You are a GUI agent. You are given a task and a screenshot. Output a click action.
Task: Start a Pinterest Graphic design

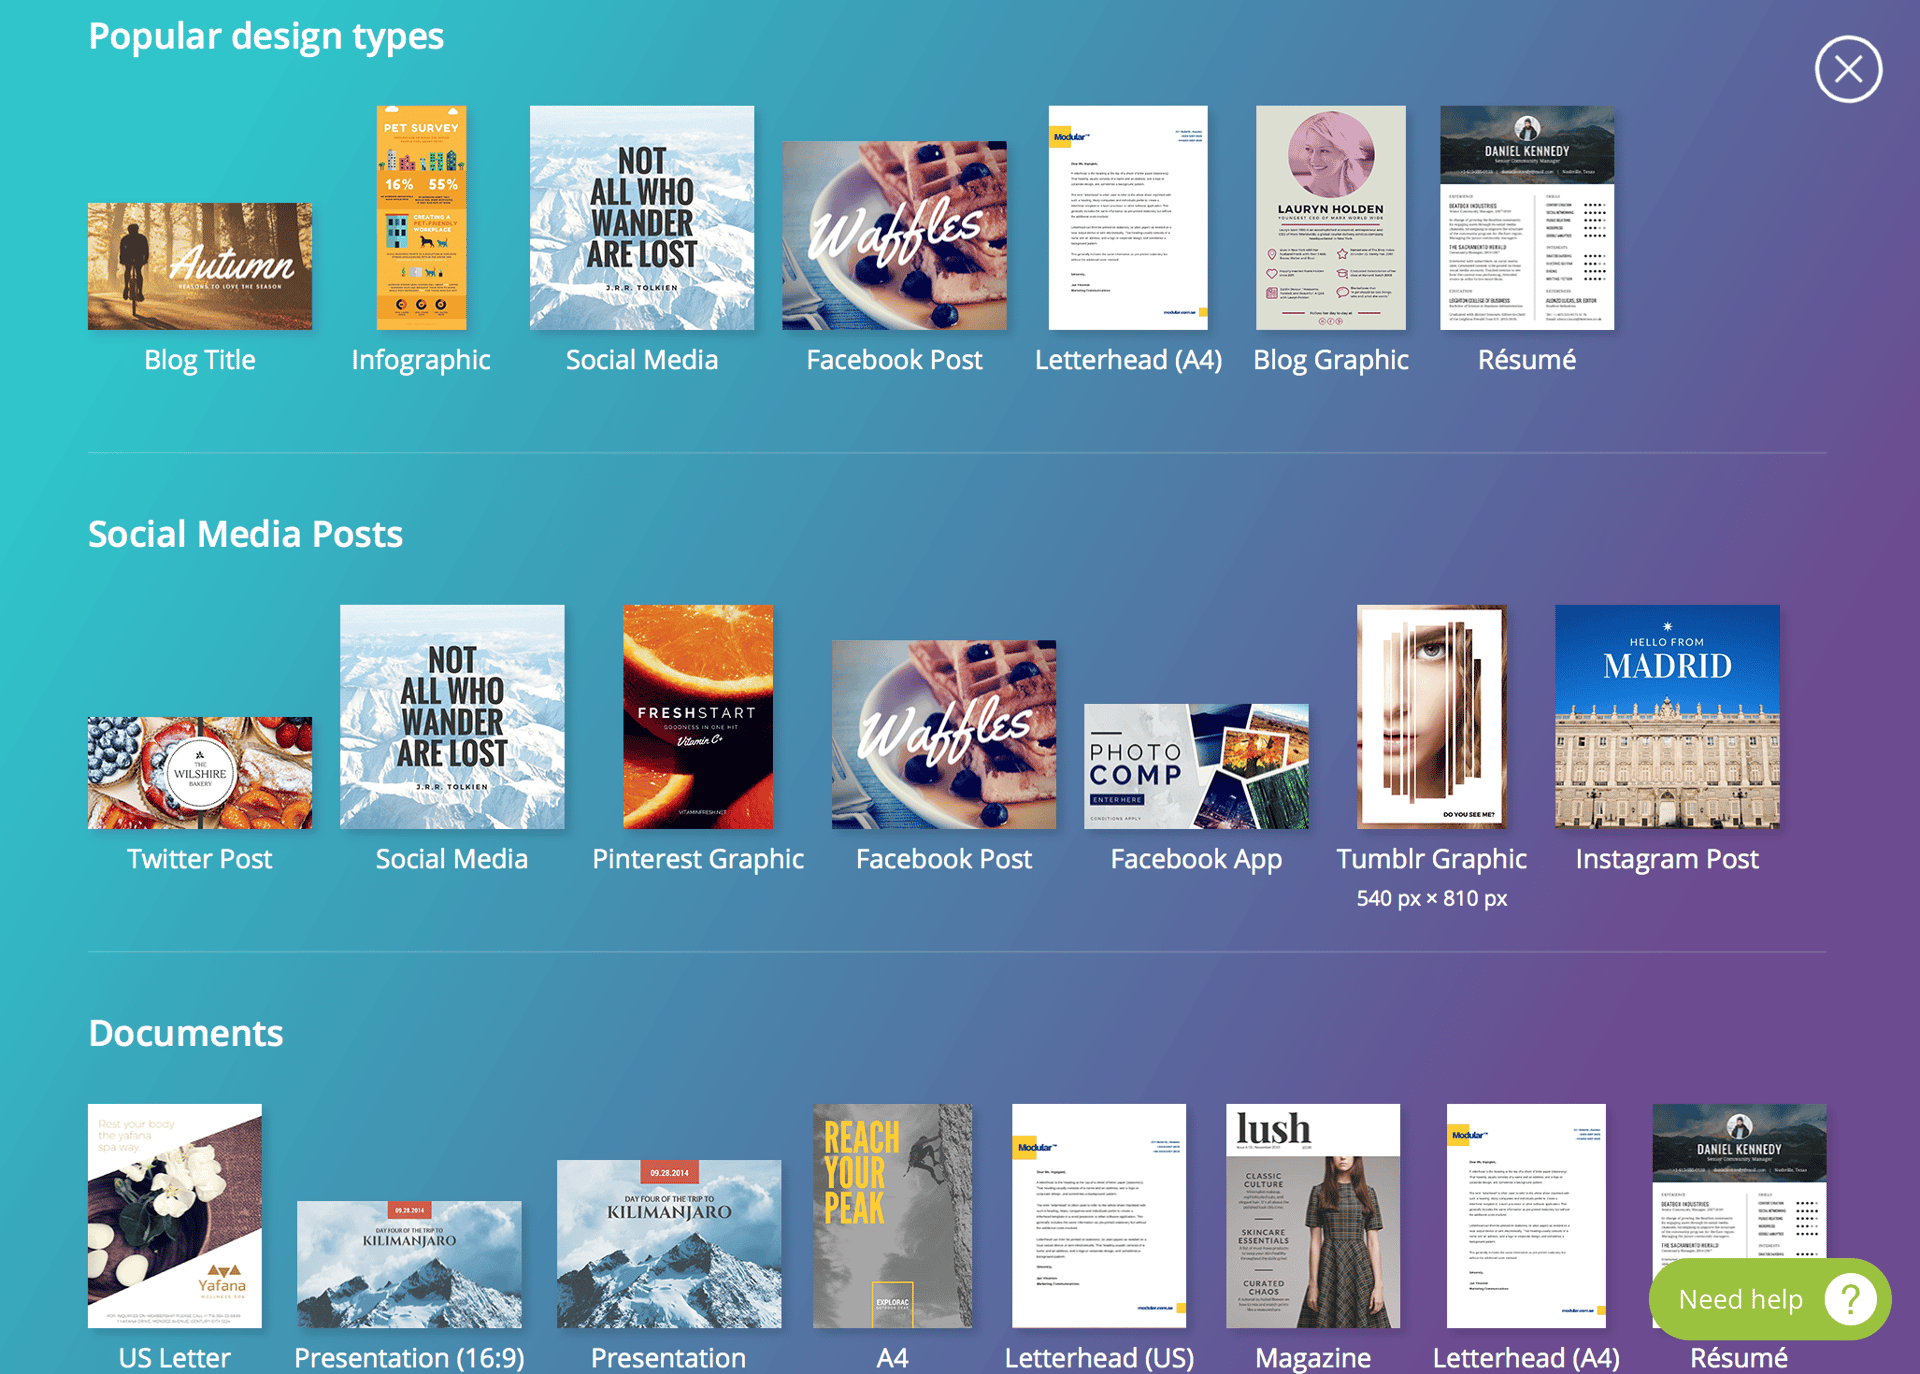tap(697, 717)
